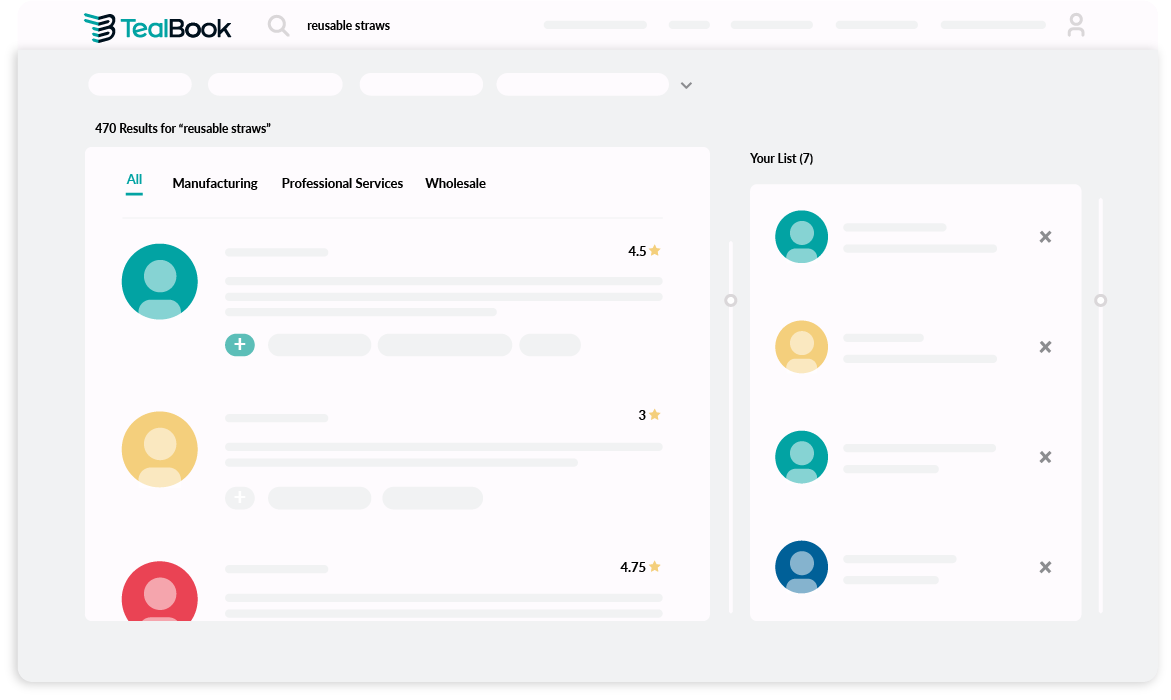Expand the filter dropdown chevron
Screen dimensions: 1171x700
pyautogui.click(x=686, y=85)
